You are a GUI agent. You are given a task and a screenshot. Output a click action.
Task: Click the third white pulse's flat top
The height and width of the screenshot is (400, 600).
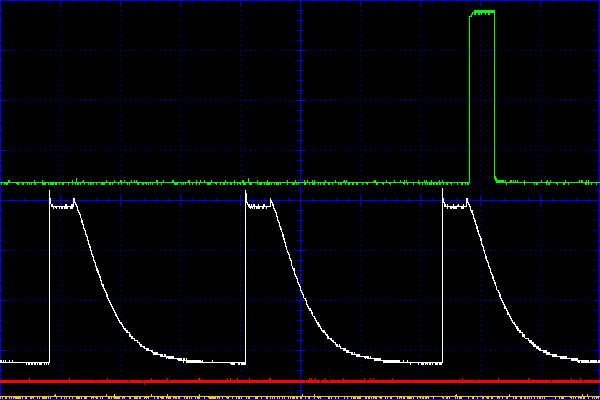[x=455, y=207]
